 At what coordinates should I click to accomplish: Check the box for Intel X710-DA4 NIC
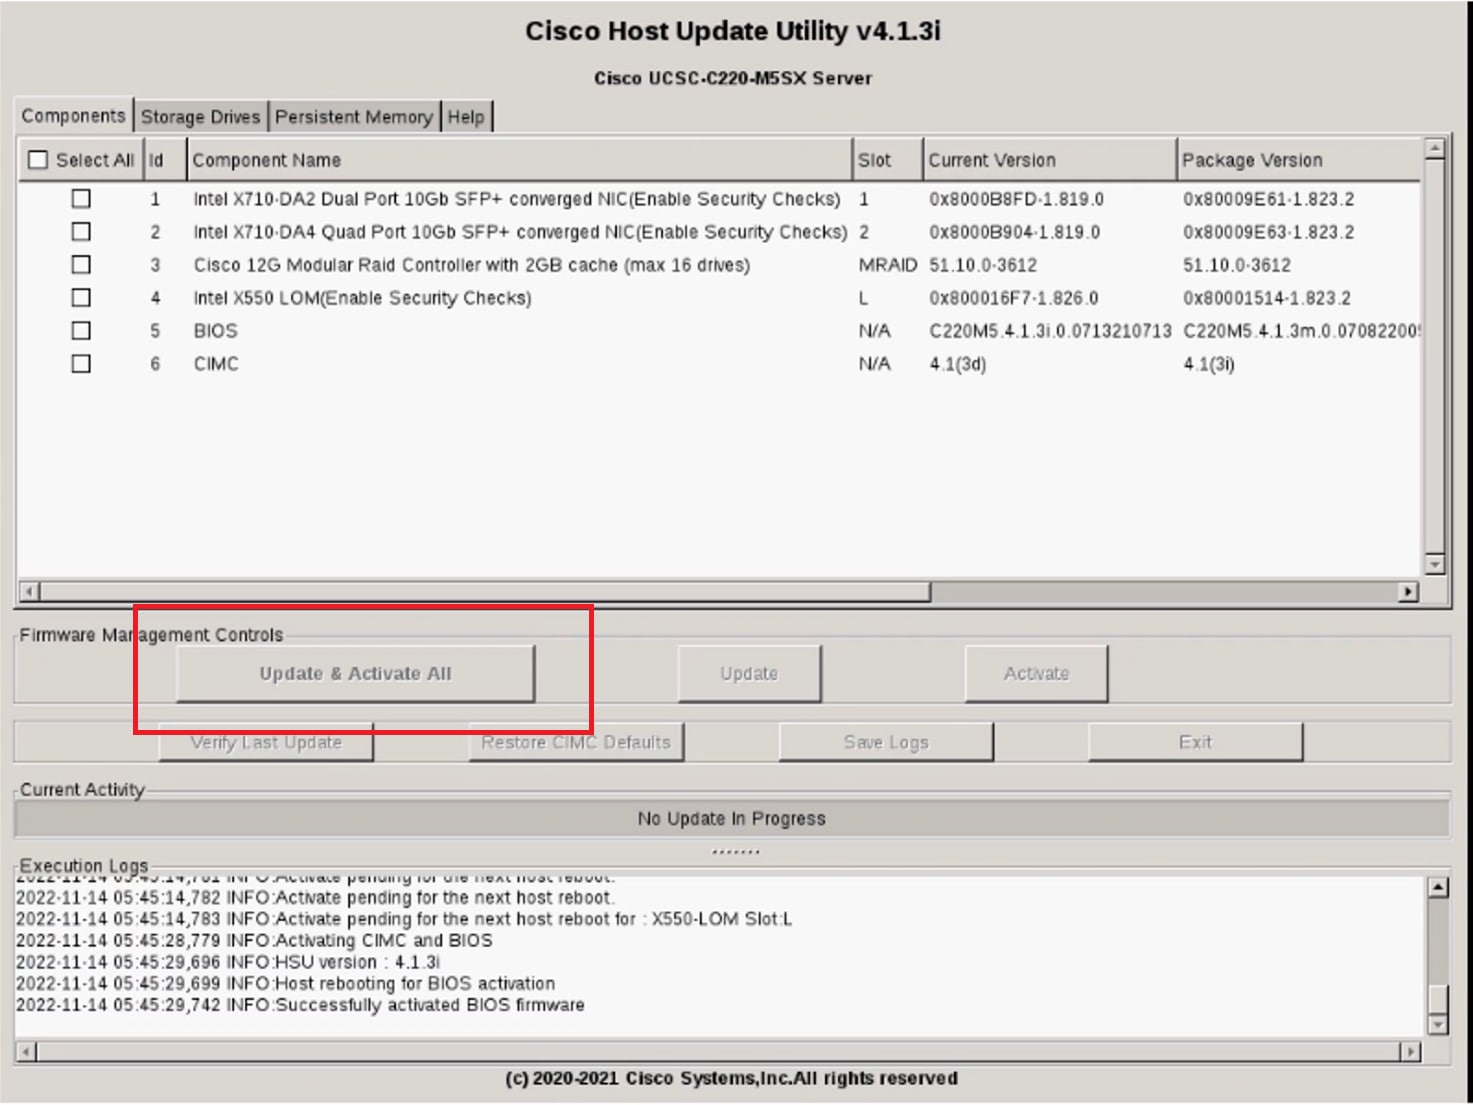(81, 232)
